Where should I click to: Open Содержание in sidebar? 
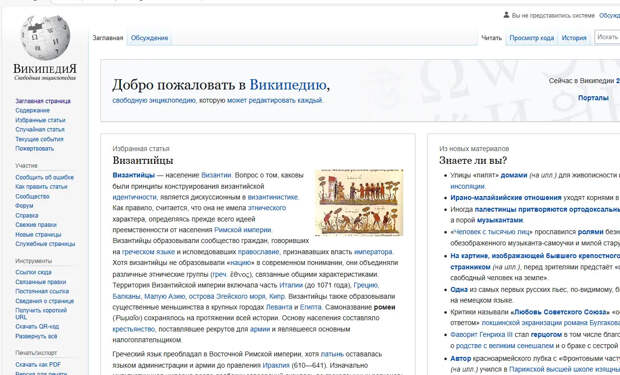(32, 110)
